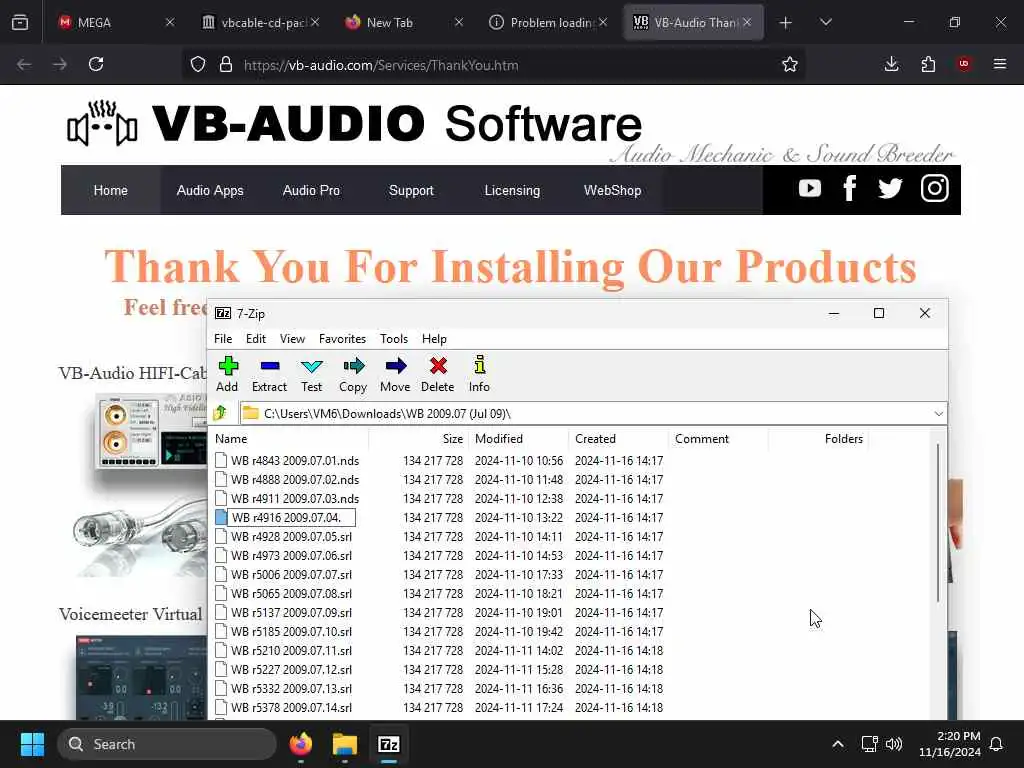Sort 7-Zip files by Modified column

[x=519, y=439]
